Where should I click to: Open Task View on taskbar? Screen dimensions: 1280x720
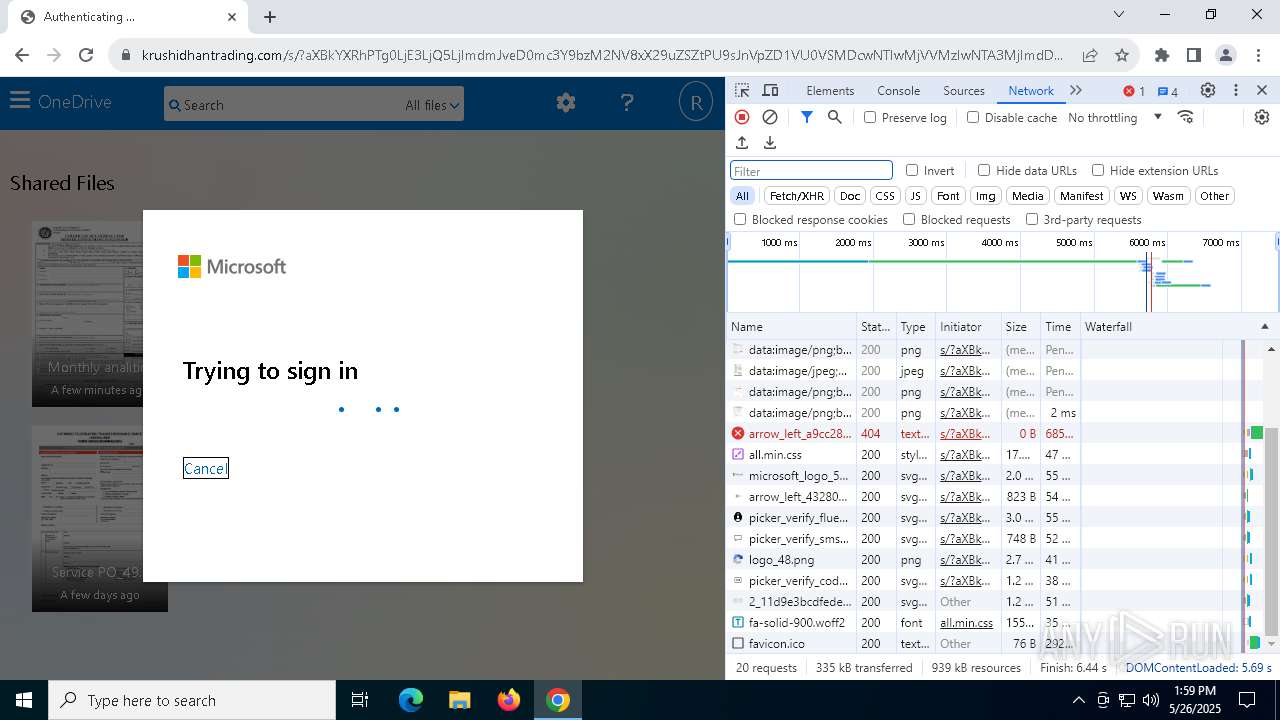(360, 700)
